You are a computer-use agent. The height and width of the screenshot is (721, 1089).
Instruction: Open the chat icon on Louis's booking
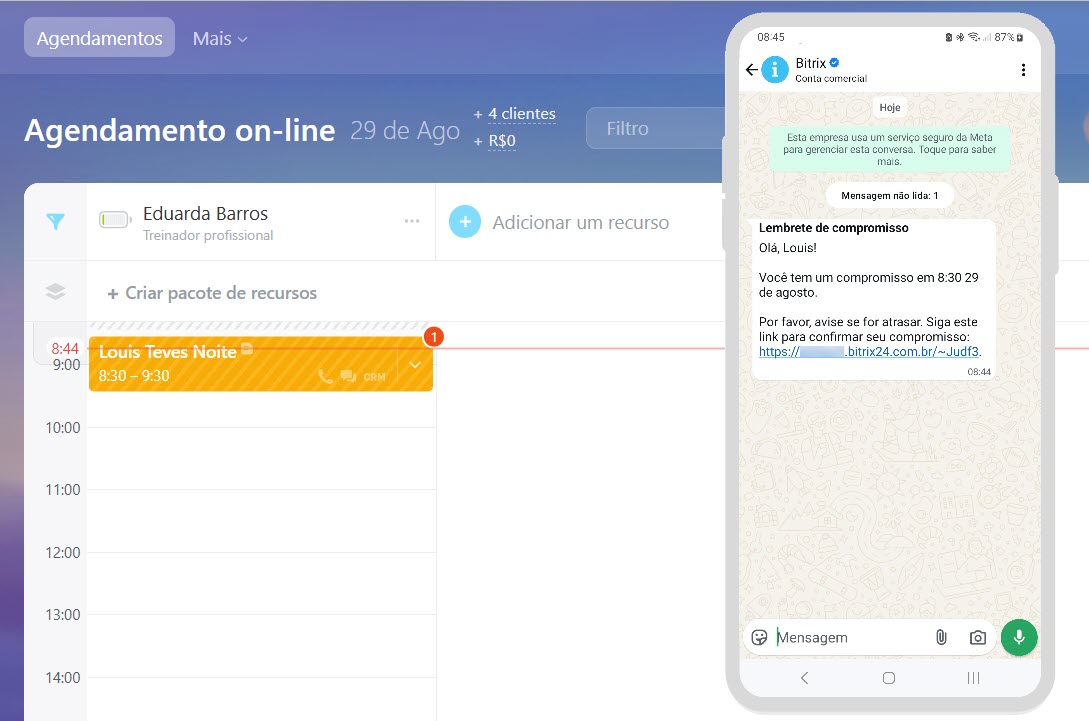point(348,377)
